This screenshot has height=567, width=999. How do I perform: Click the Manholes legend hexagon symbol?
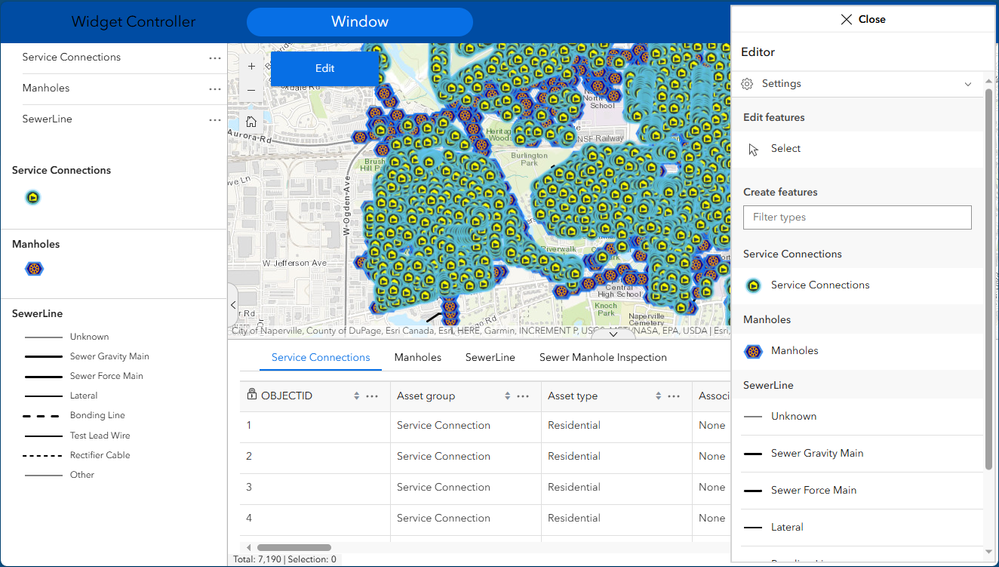point(34,269)
